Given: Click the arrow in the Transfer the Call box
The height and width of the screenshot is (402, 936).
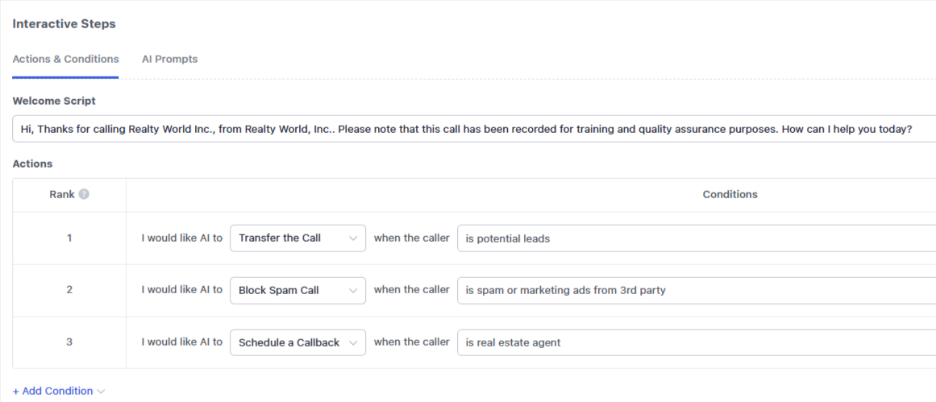Looking at the screenshot, I should [x=353, y=239].
